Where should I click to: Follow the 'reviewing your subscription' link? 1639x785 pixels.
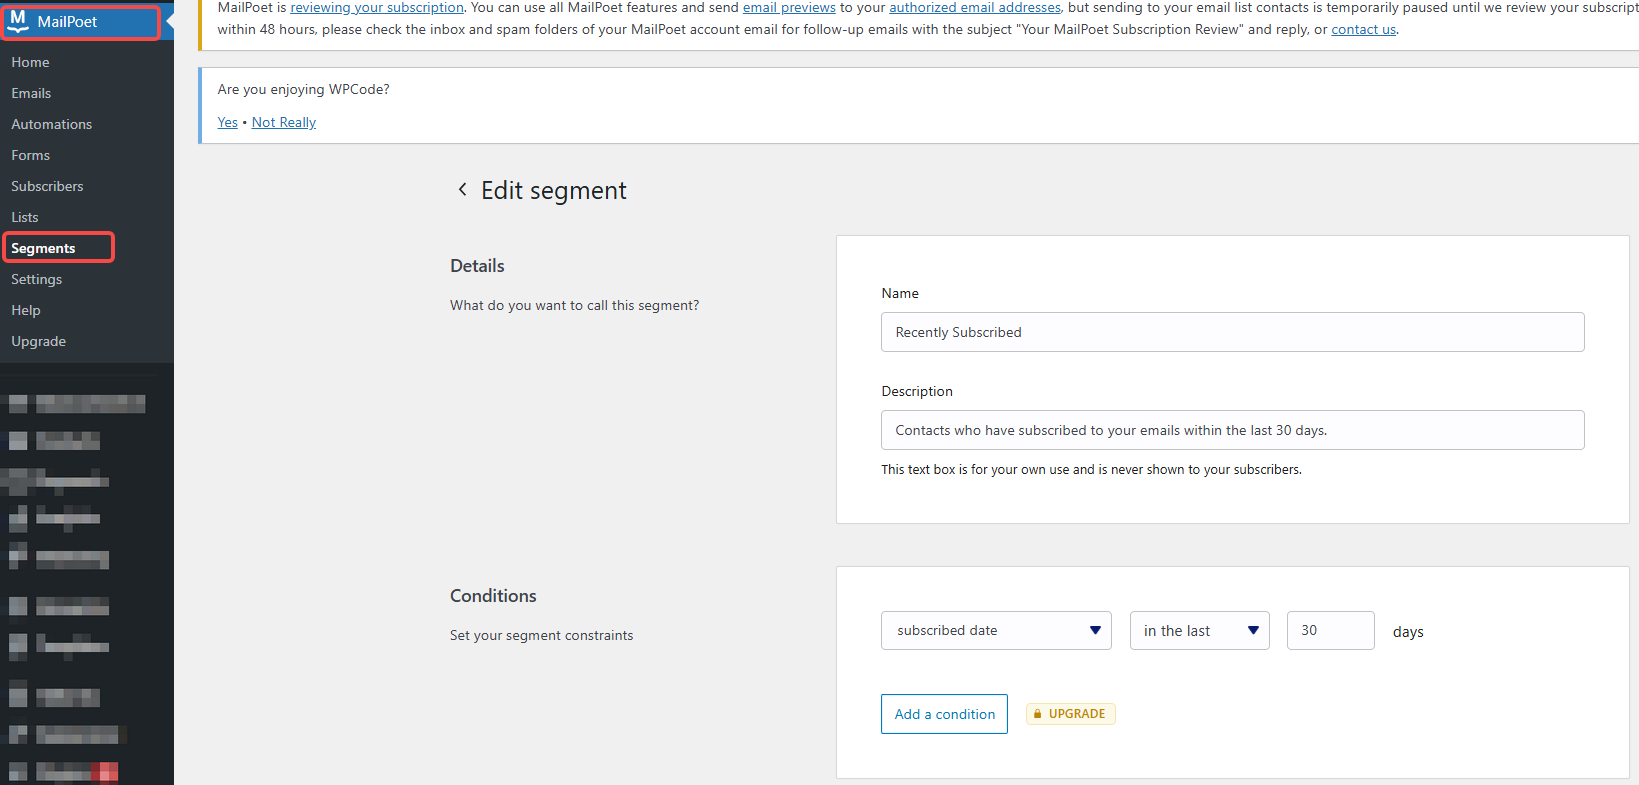(377, 7)
